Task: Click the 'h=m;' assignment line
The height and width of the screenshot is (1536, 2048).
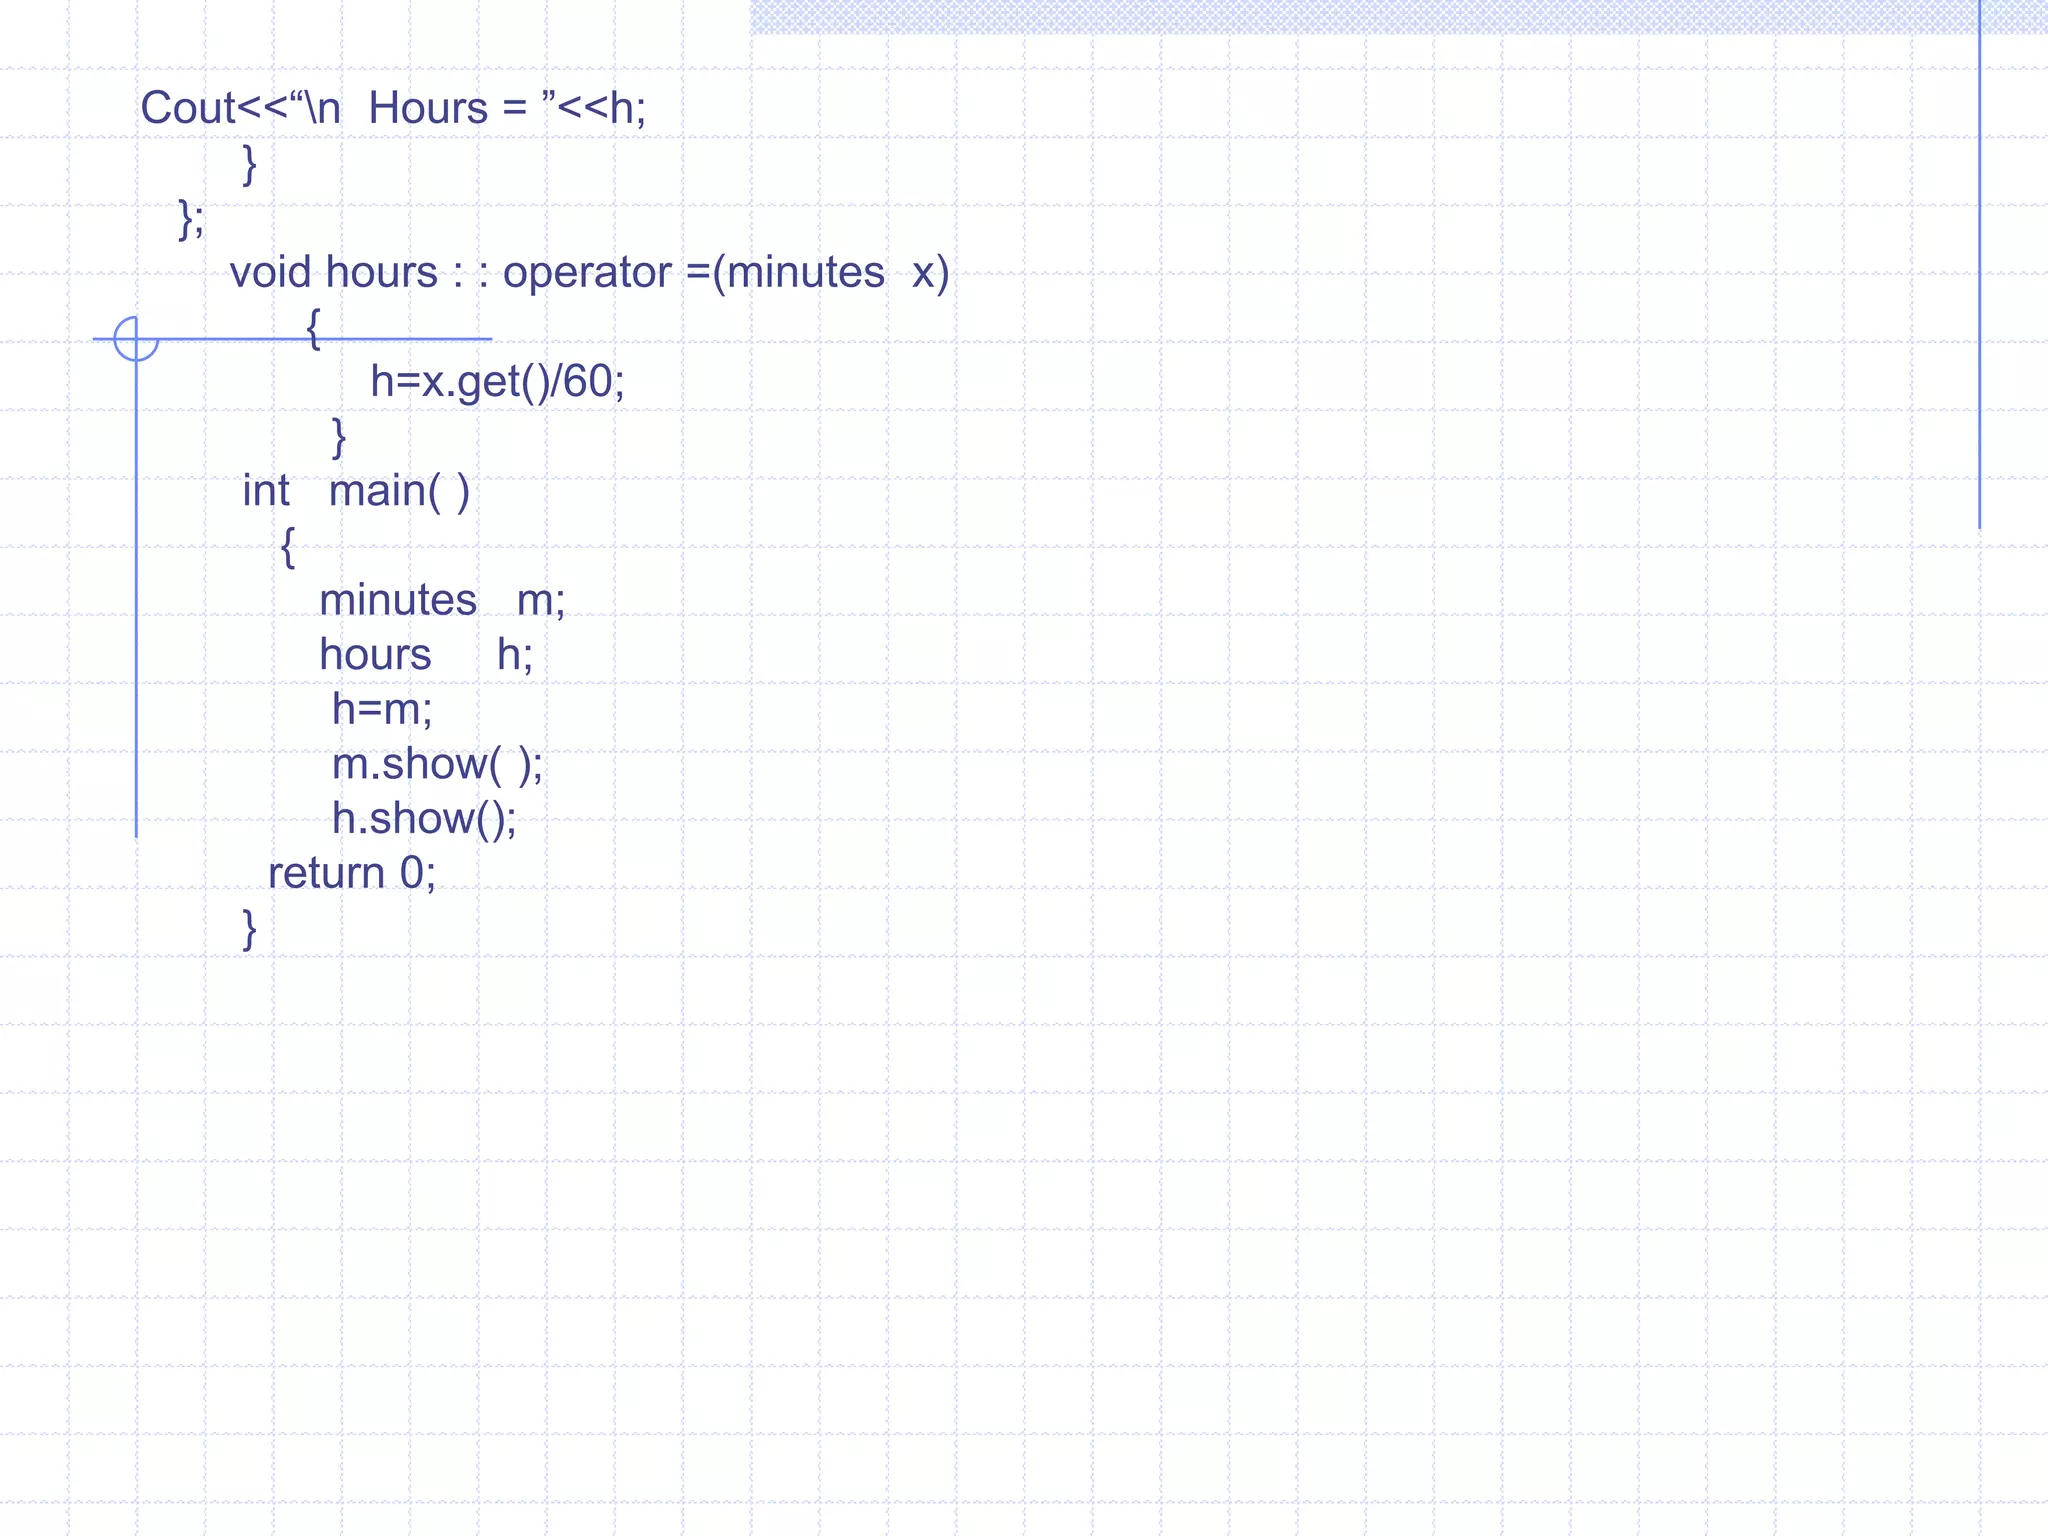Action: (x=382, y=709)
